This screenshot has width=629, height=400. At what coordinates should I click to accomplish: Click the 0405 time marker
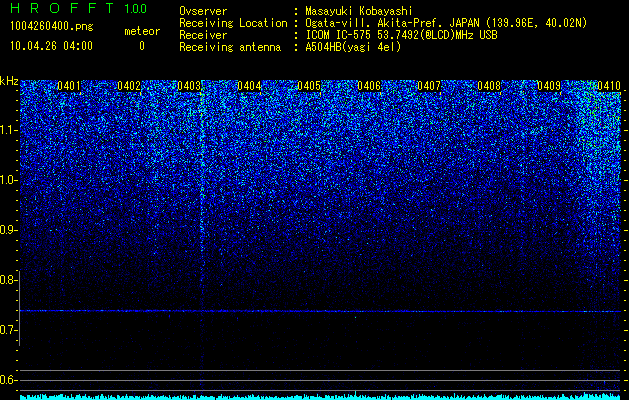click(x=309, y=86)
